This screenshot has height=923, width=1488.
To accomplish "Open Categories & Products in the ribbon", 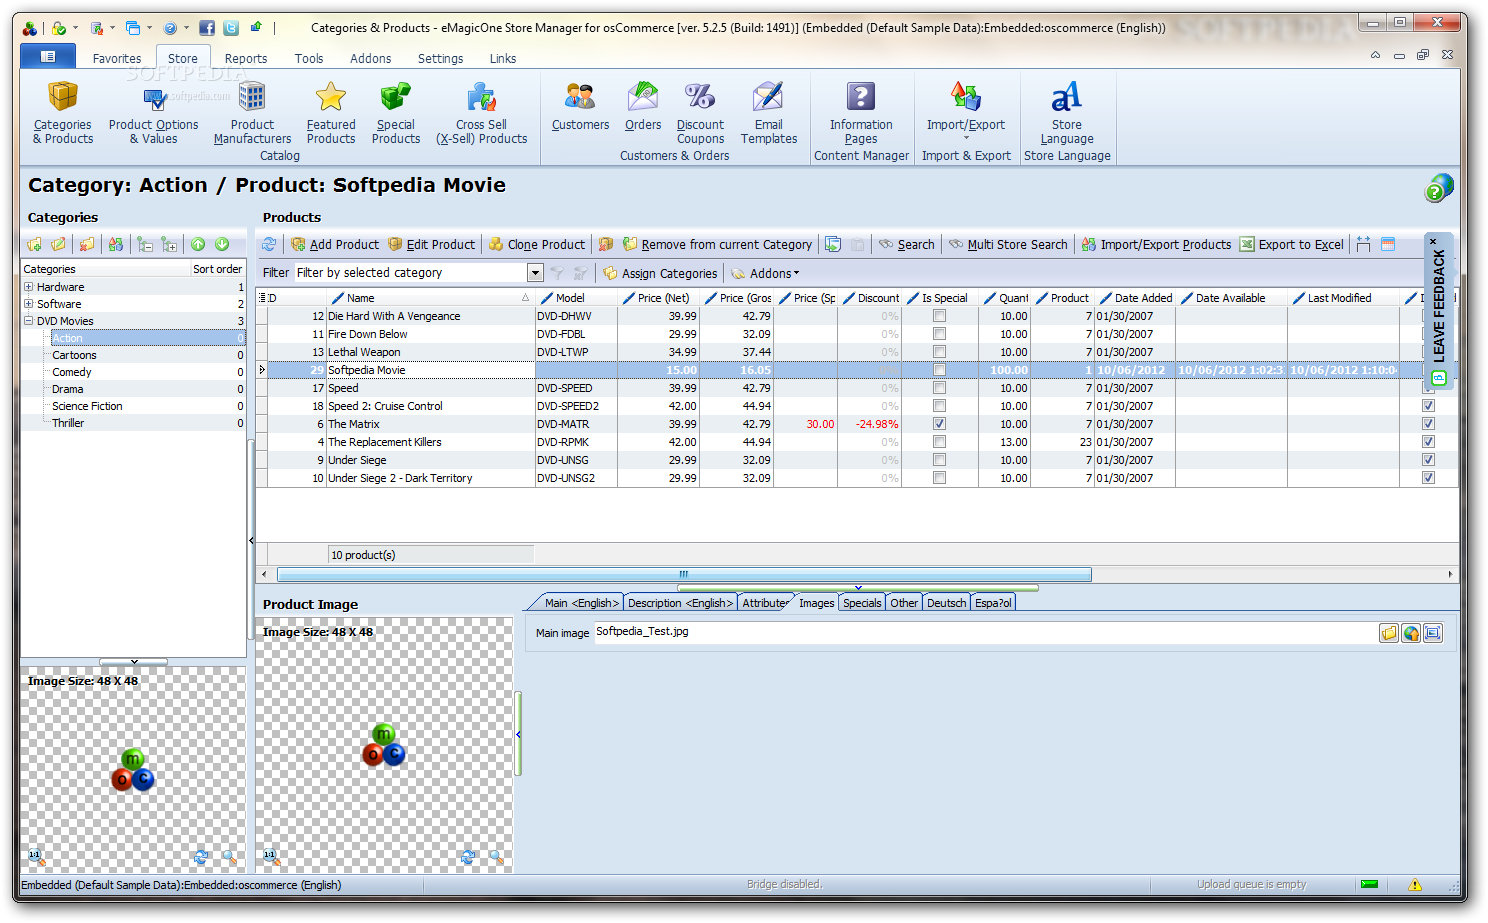I will tap(63, 112).
